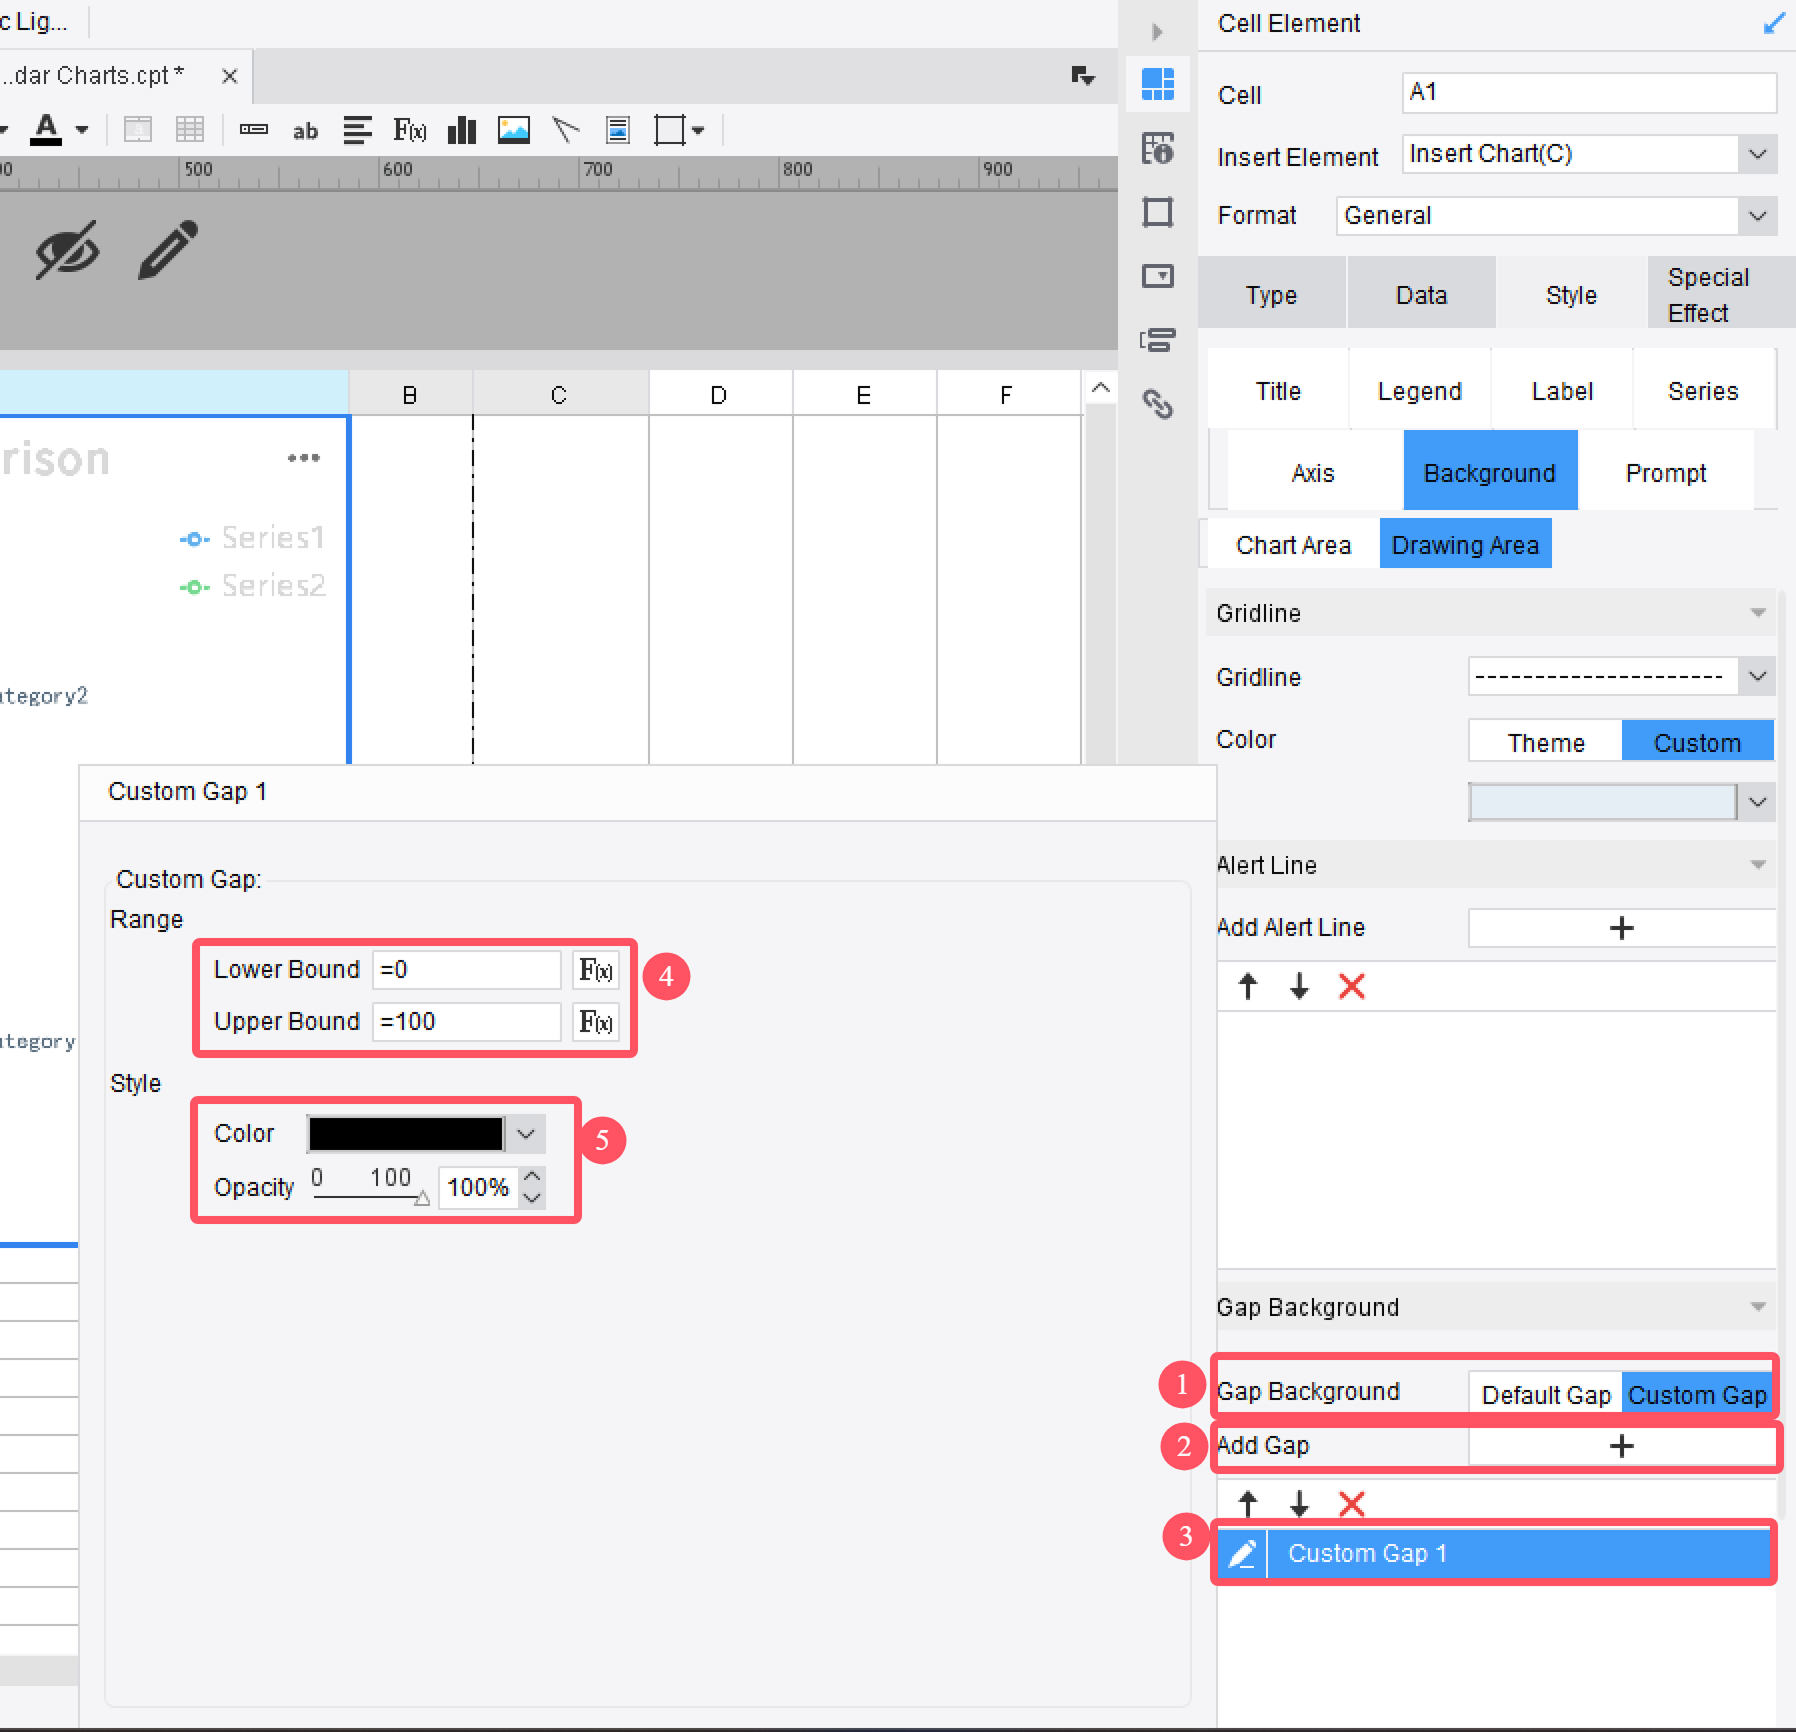
Task: Open the Legend tab
Action: [1419, 391]
